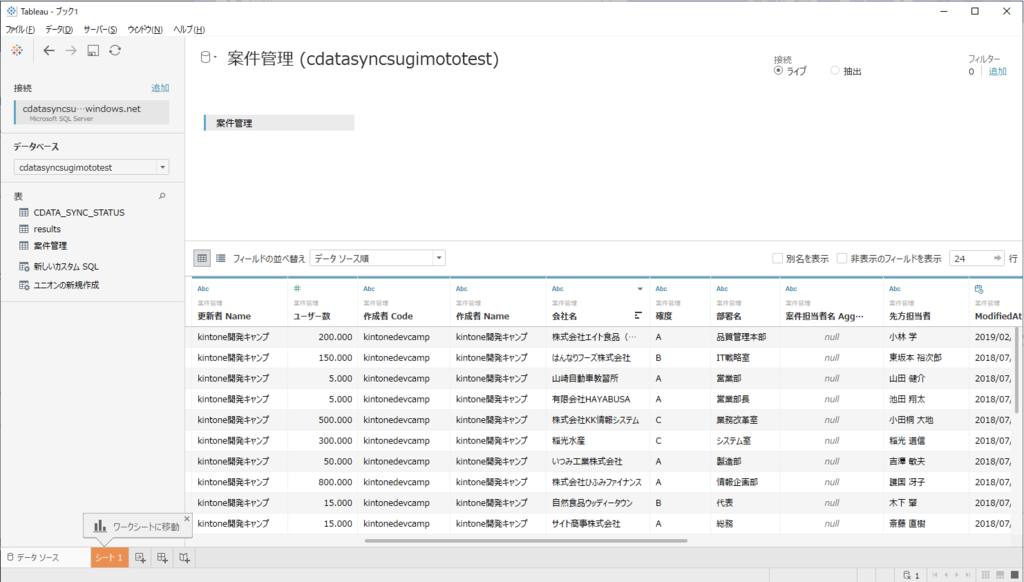Enable the 別名を表示 checkbox

[777, 259]
